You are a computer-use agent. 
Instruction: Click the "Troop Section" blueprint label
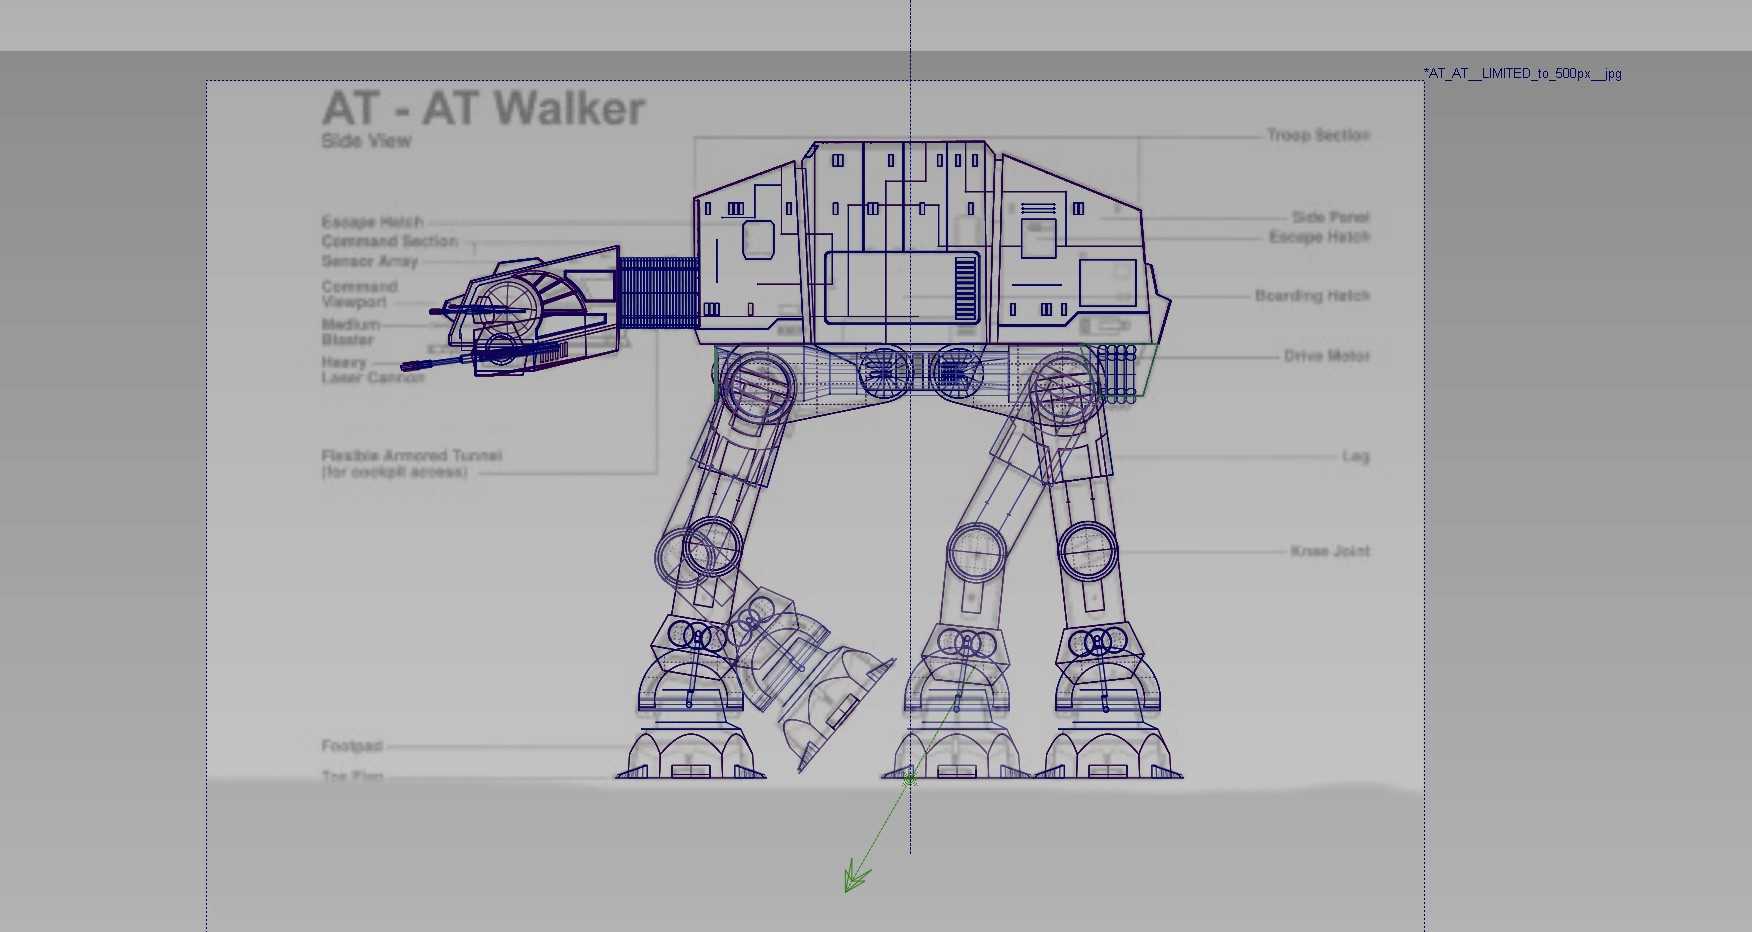(x=1318, y=135)
